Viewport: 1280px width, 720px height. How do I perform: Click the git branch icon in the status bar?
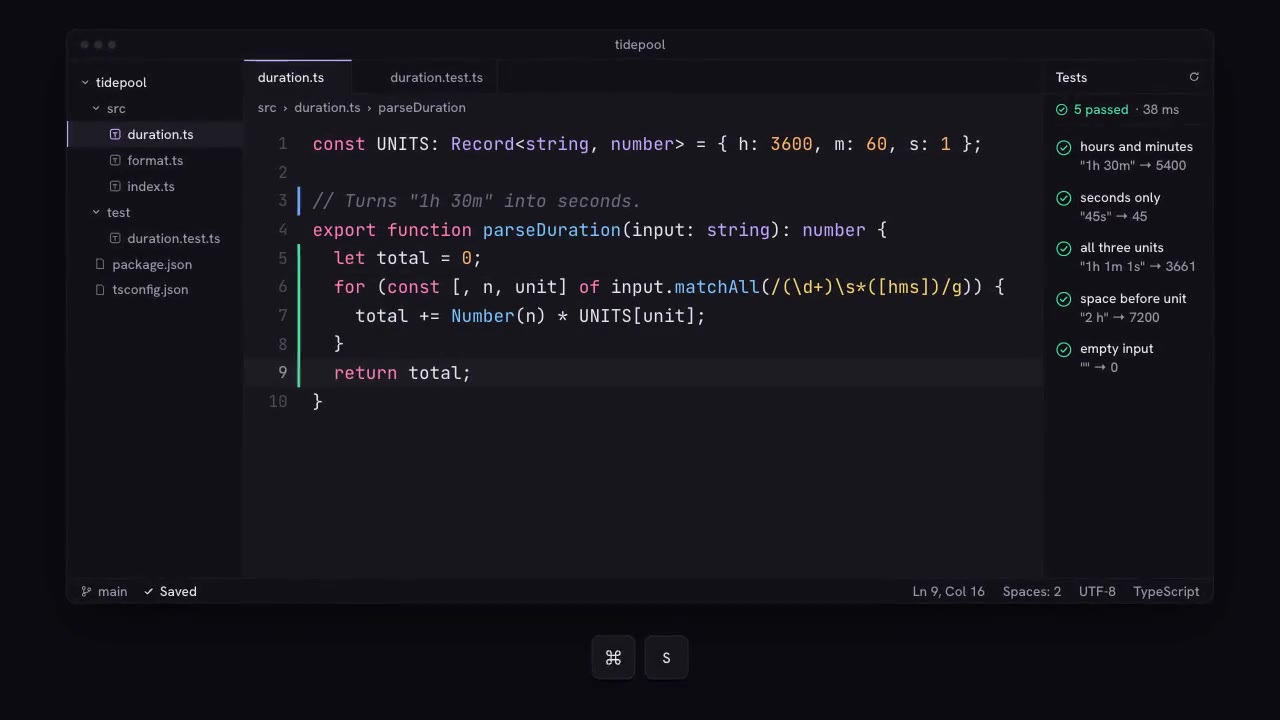tap(86, 591)
